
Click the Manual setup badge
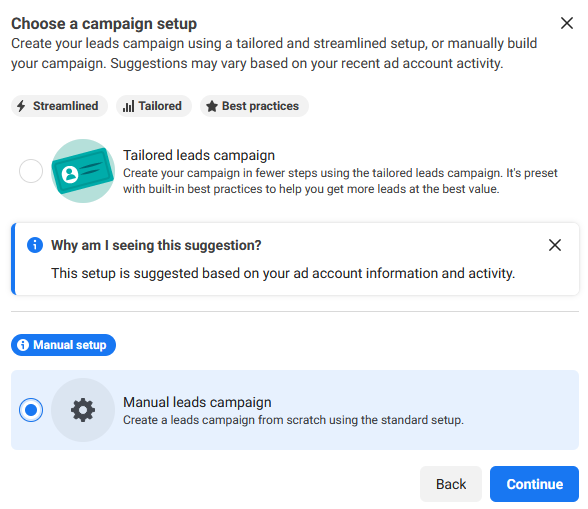point(63,345)
